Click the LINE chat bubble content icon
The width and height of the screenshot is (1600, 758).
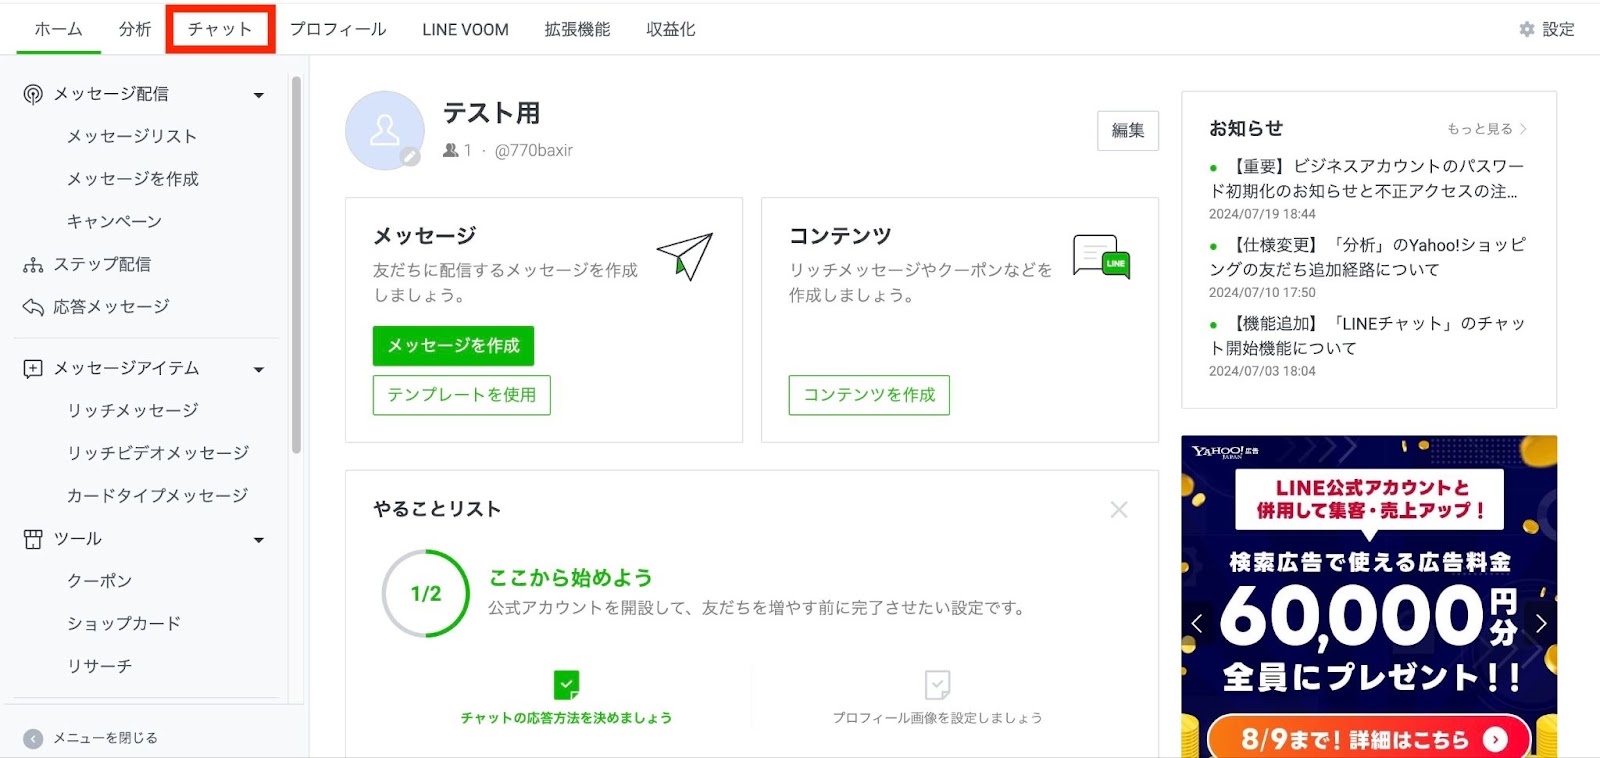click(x=1101, y=256)
